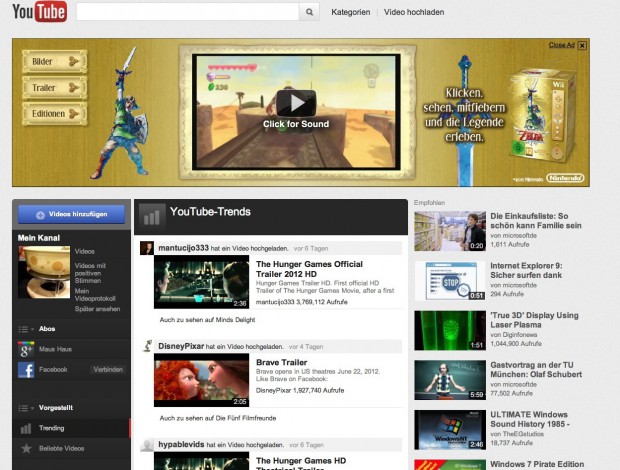Close the ad with the X box
This screenshot has width=620, height=470.
582,45
